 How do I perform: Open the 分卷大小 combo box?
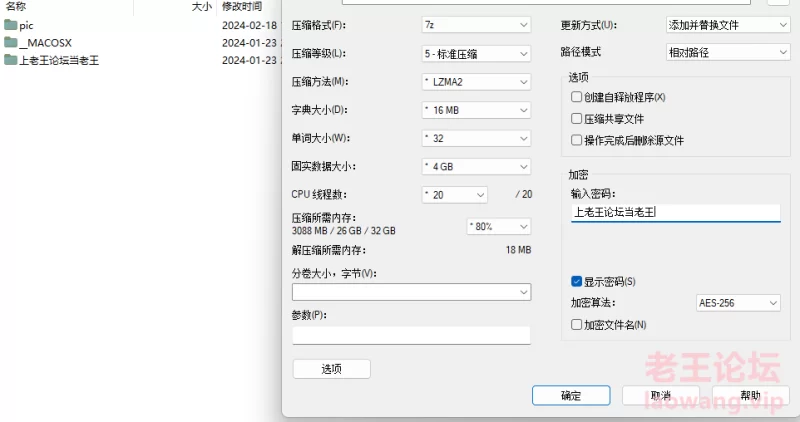[x=411, y=292]
